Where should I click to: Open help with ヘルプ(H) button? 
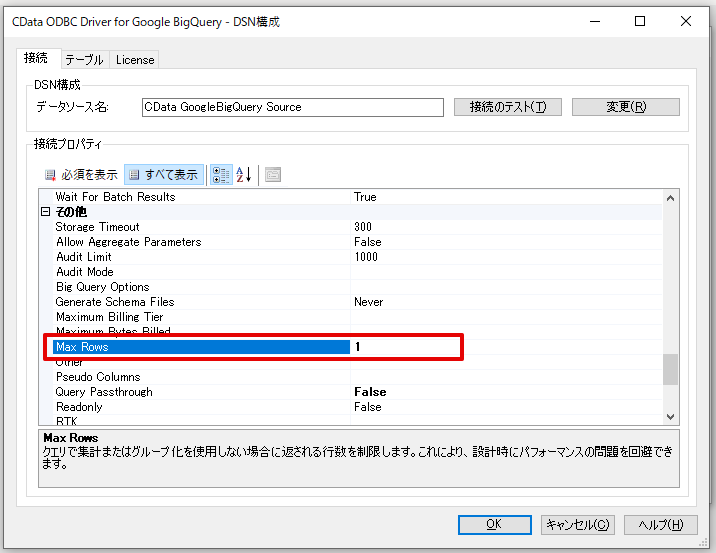click(660, 524)
